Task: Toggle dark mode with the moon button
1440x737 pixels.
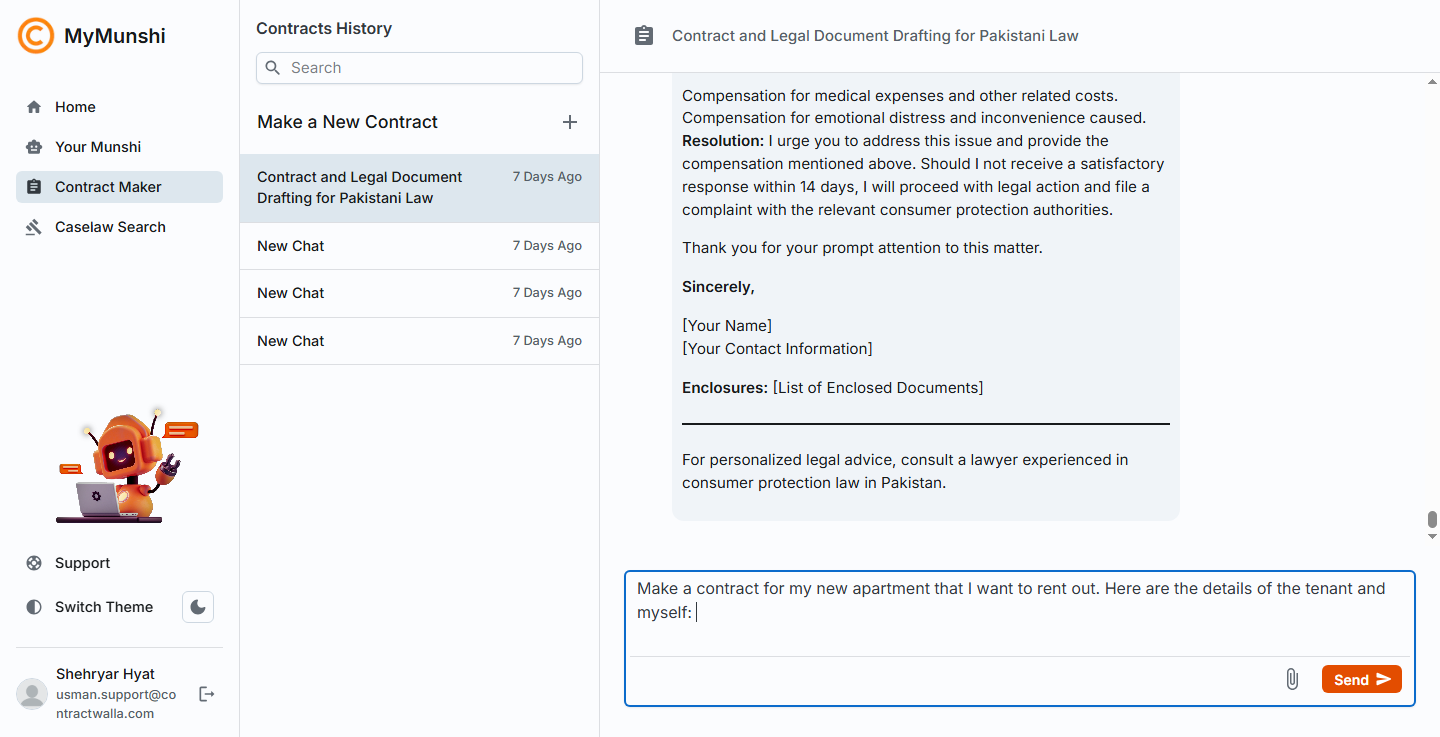Action: (198, 607)
